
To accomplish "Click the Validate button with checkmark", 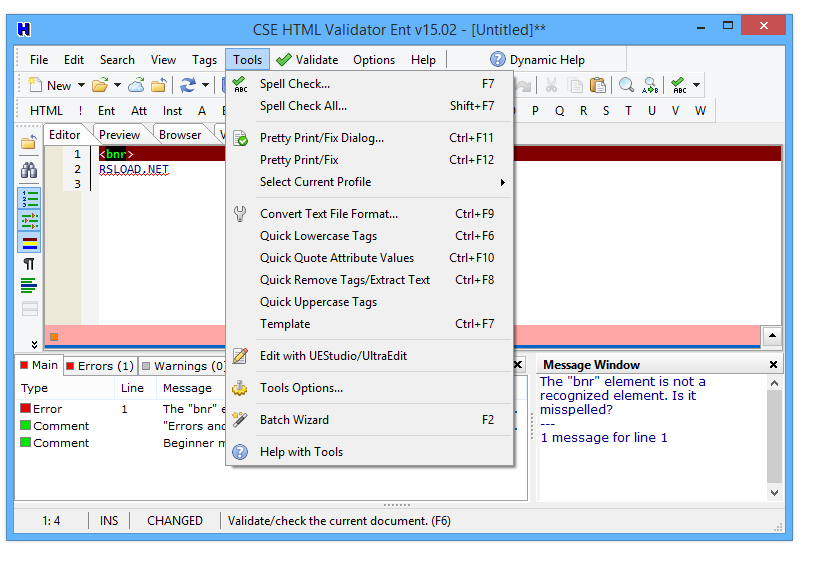I will point(307,60).
